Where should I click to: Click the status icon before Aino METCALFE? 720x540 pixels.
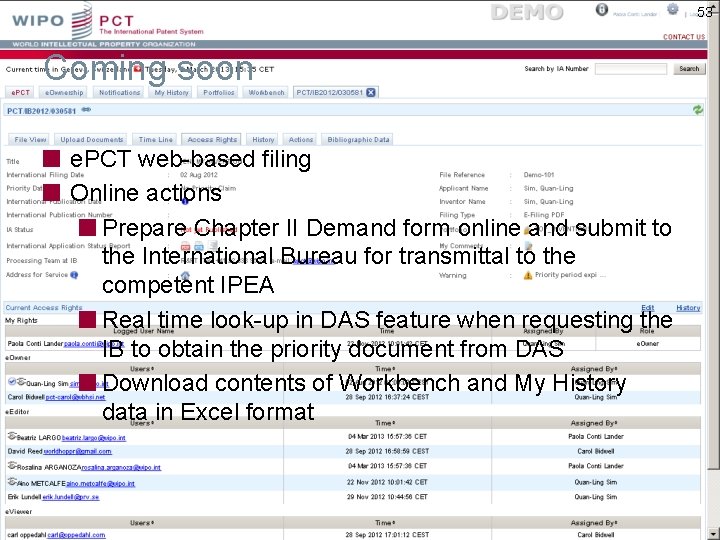(x=12, y=482)
